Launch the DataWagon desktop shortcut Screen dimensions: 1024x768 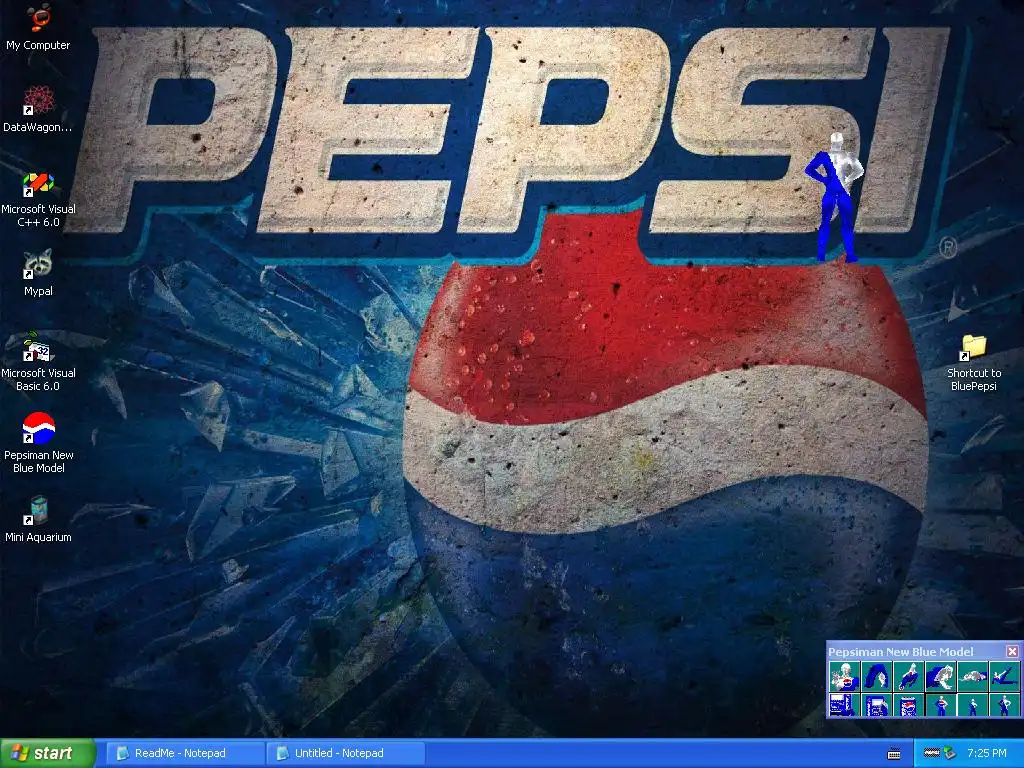(x=38, y=109)
